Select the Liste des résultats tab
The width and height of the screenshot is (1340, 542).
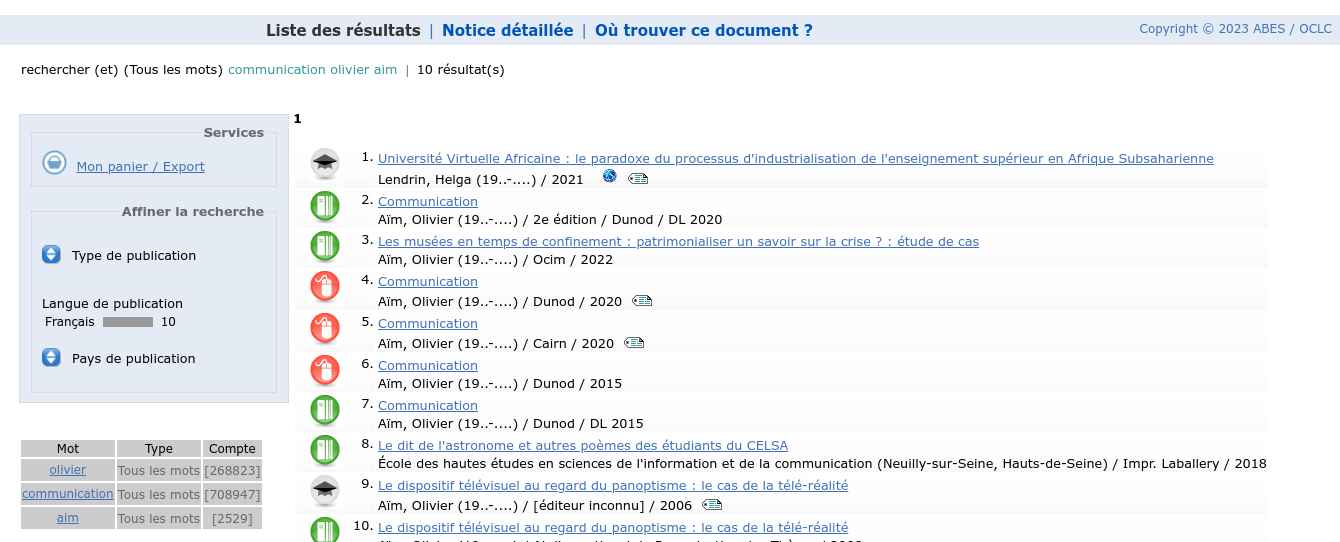tap(343, 30)
